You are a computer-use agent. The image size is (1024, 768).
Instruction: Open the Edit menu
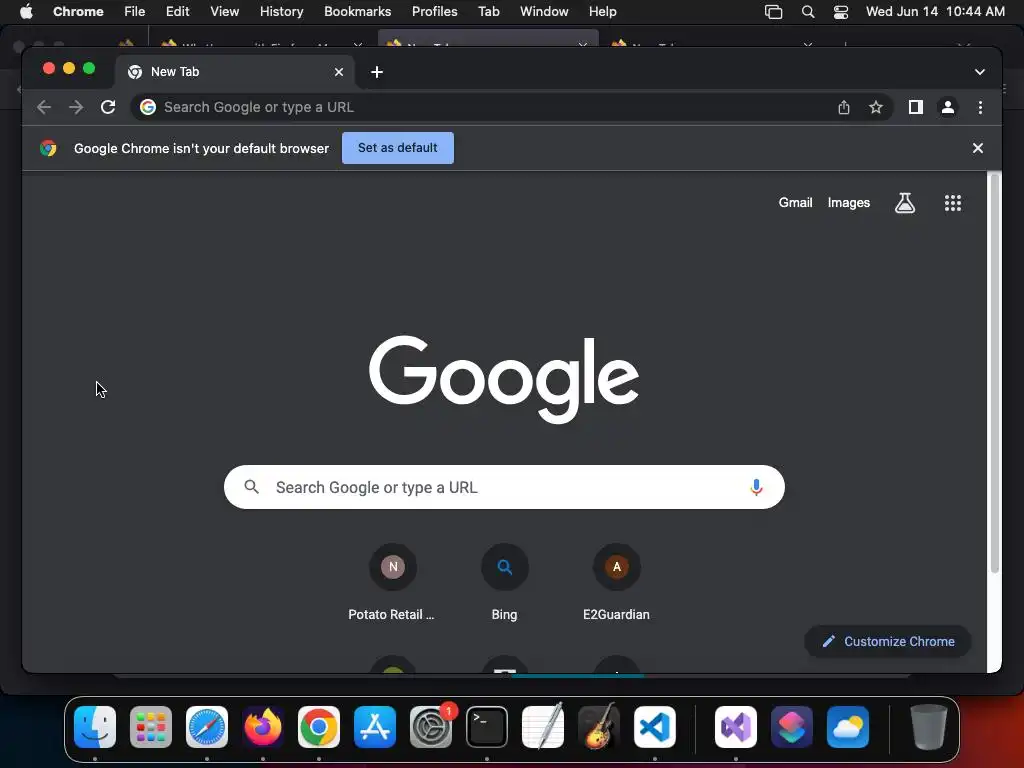click(177, 11)
